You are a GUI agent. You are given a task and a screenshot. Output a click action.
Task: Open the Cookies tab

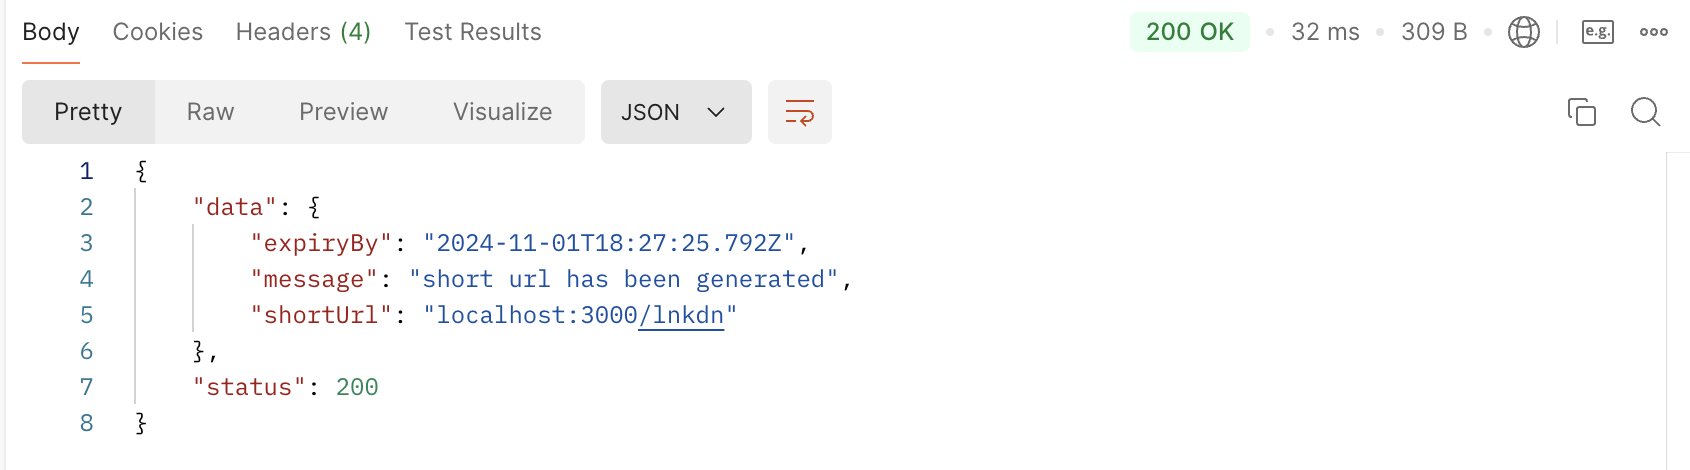158,32
